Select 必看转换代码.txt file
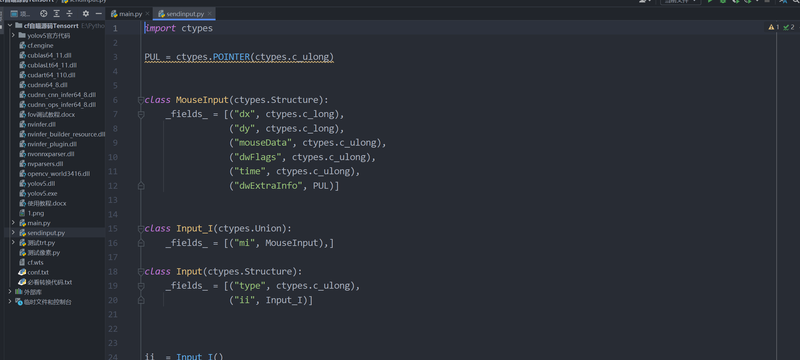Viewport: 800px width, 360px height. point(45,282)
